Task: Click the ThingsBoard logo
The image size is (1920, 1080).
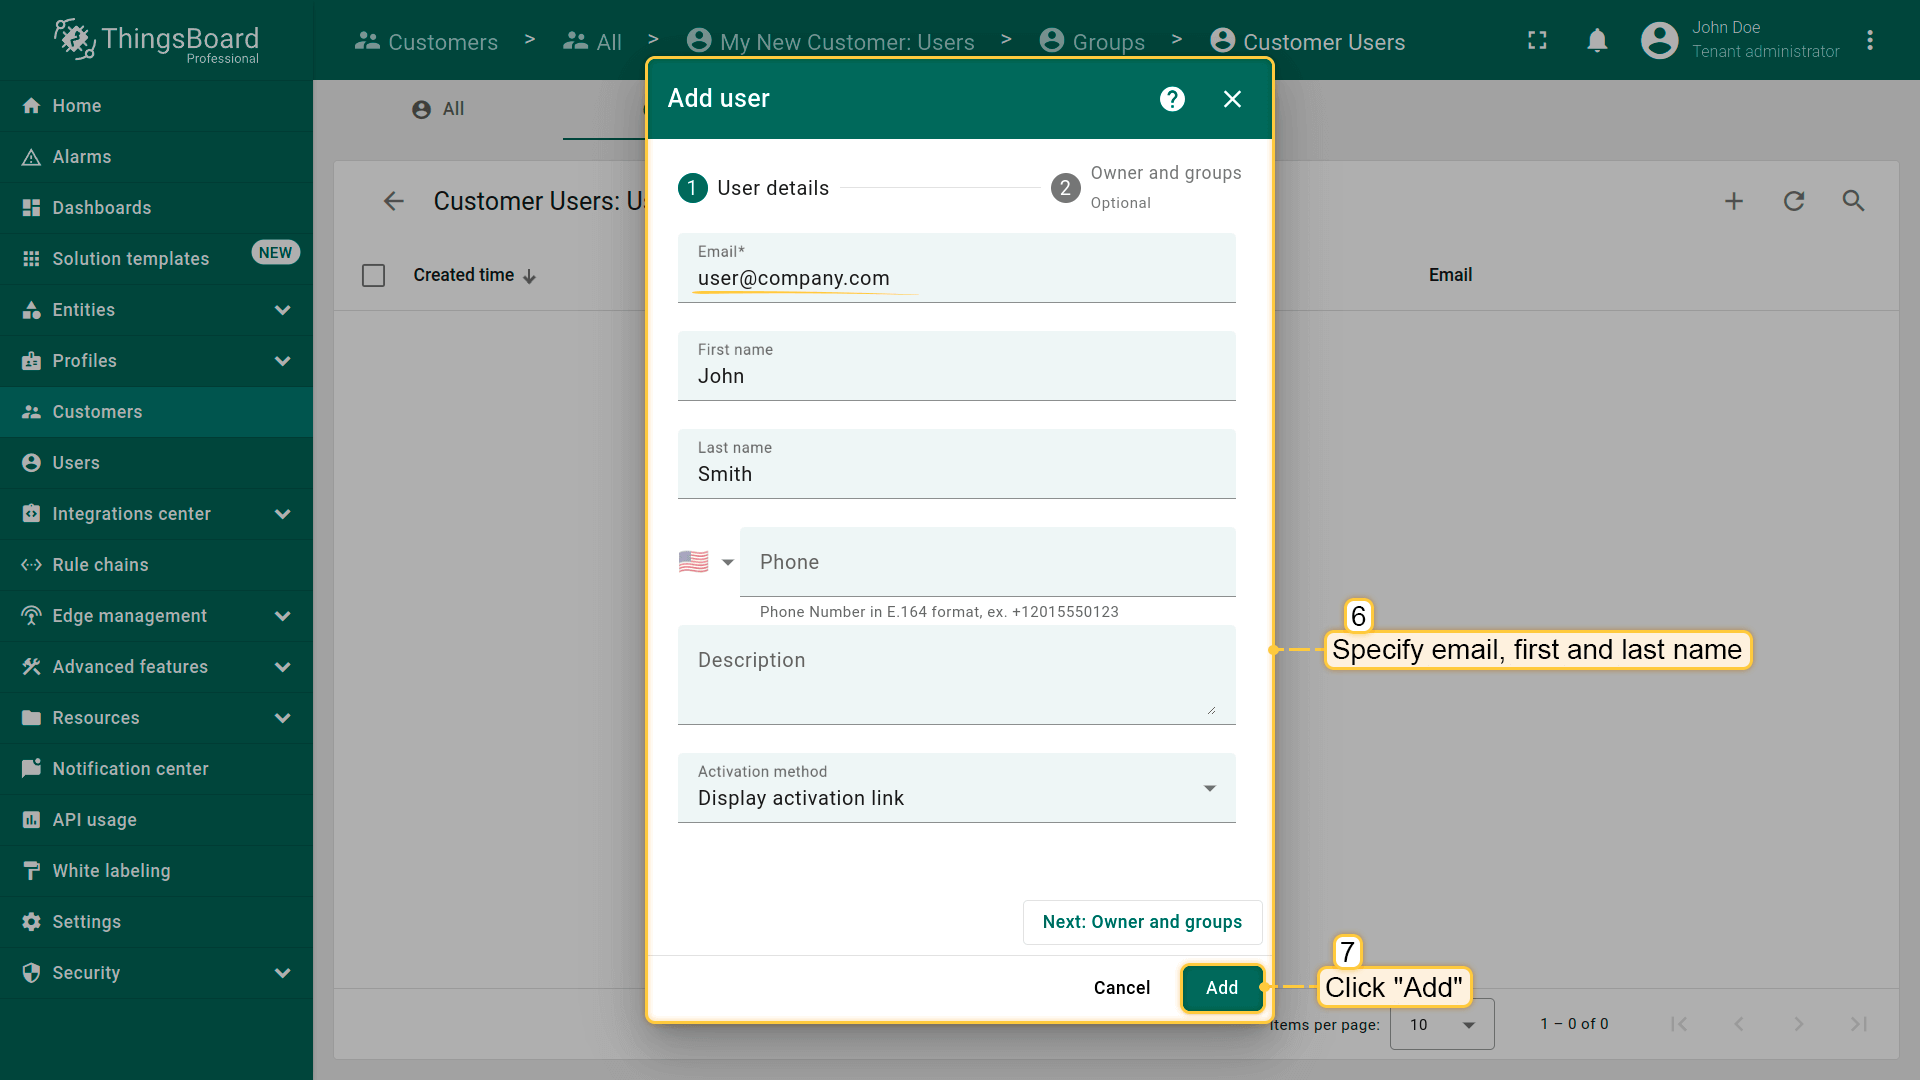Action: click(157, 40)
